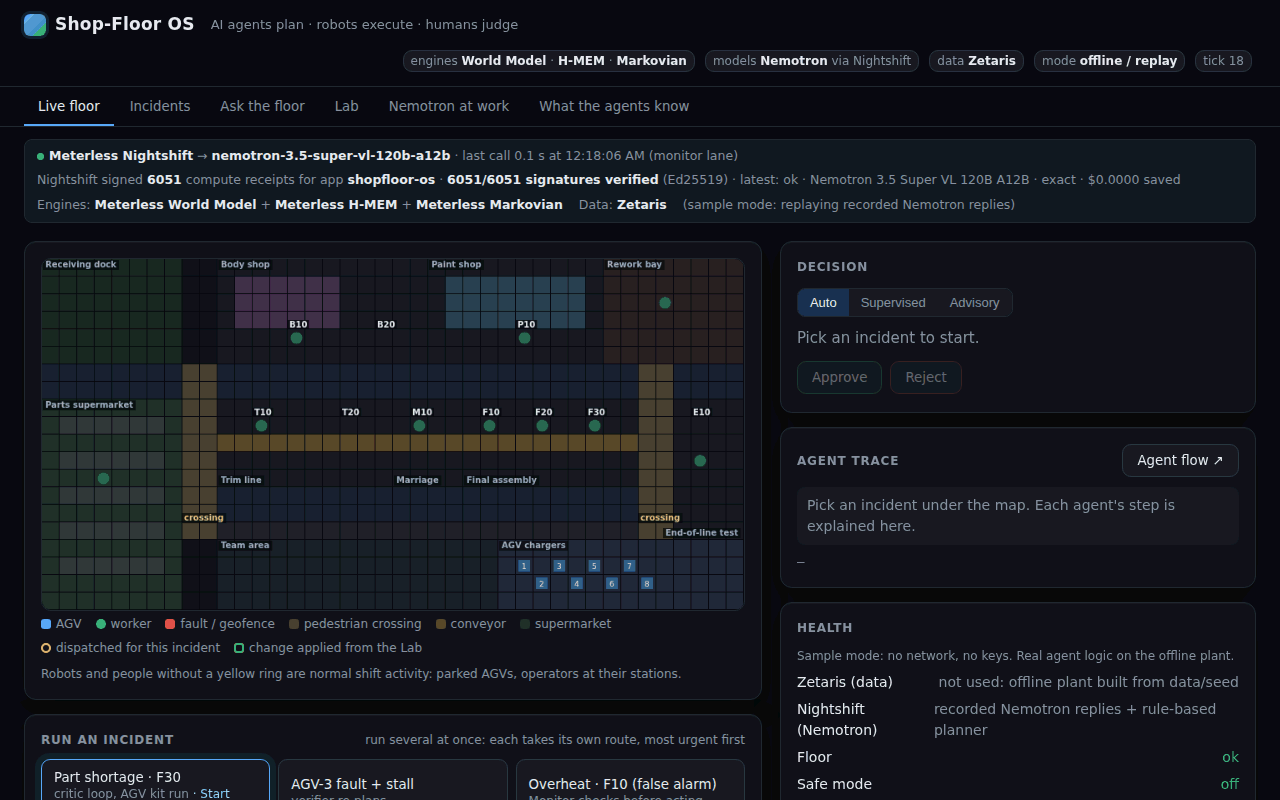1280x800 pixels.
Task: Open the Incidents tab
Action: [160, 106]
